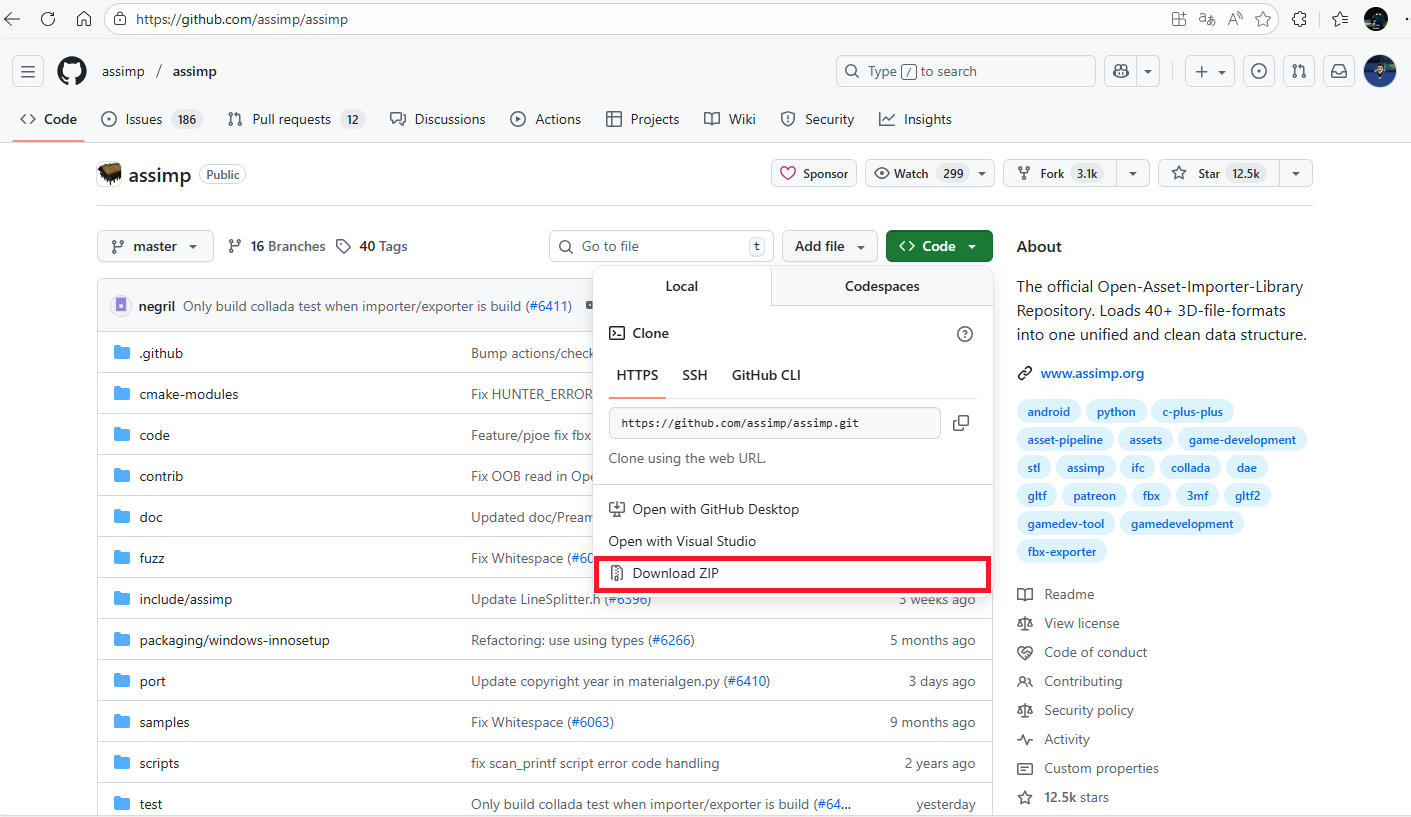Add page to favorites star icon
Viewport: 1411px width, 817px height.
pos(1263,19)
